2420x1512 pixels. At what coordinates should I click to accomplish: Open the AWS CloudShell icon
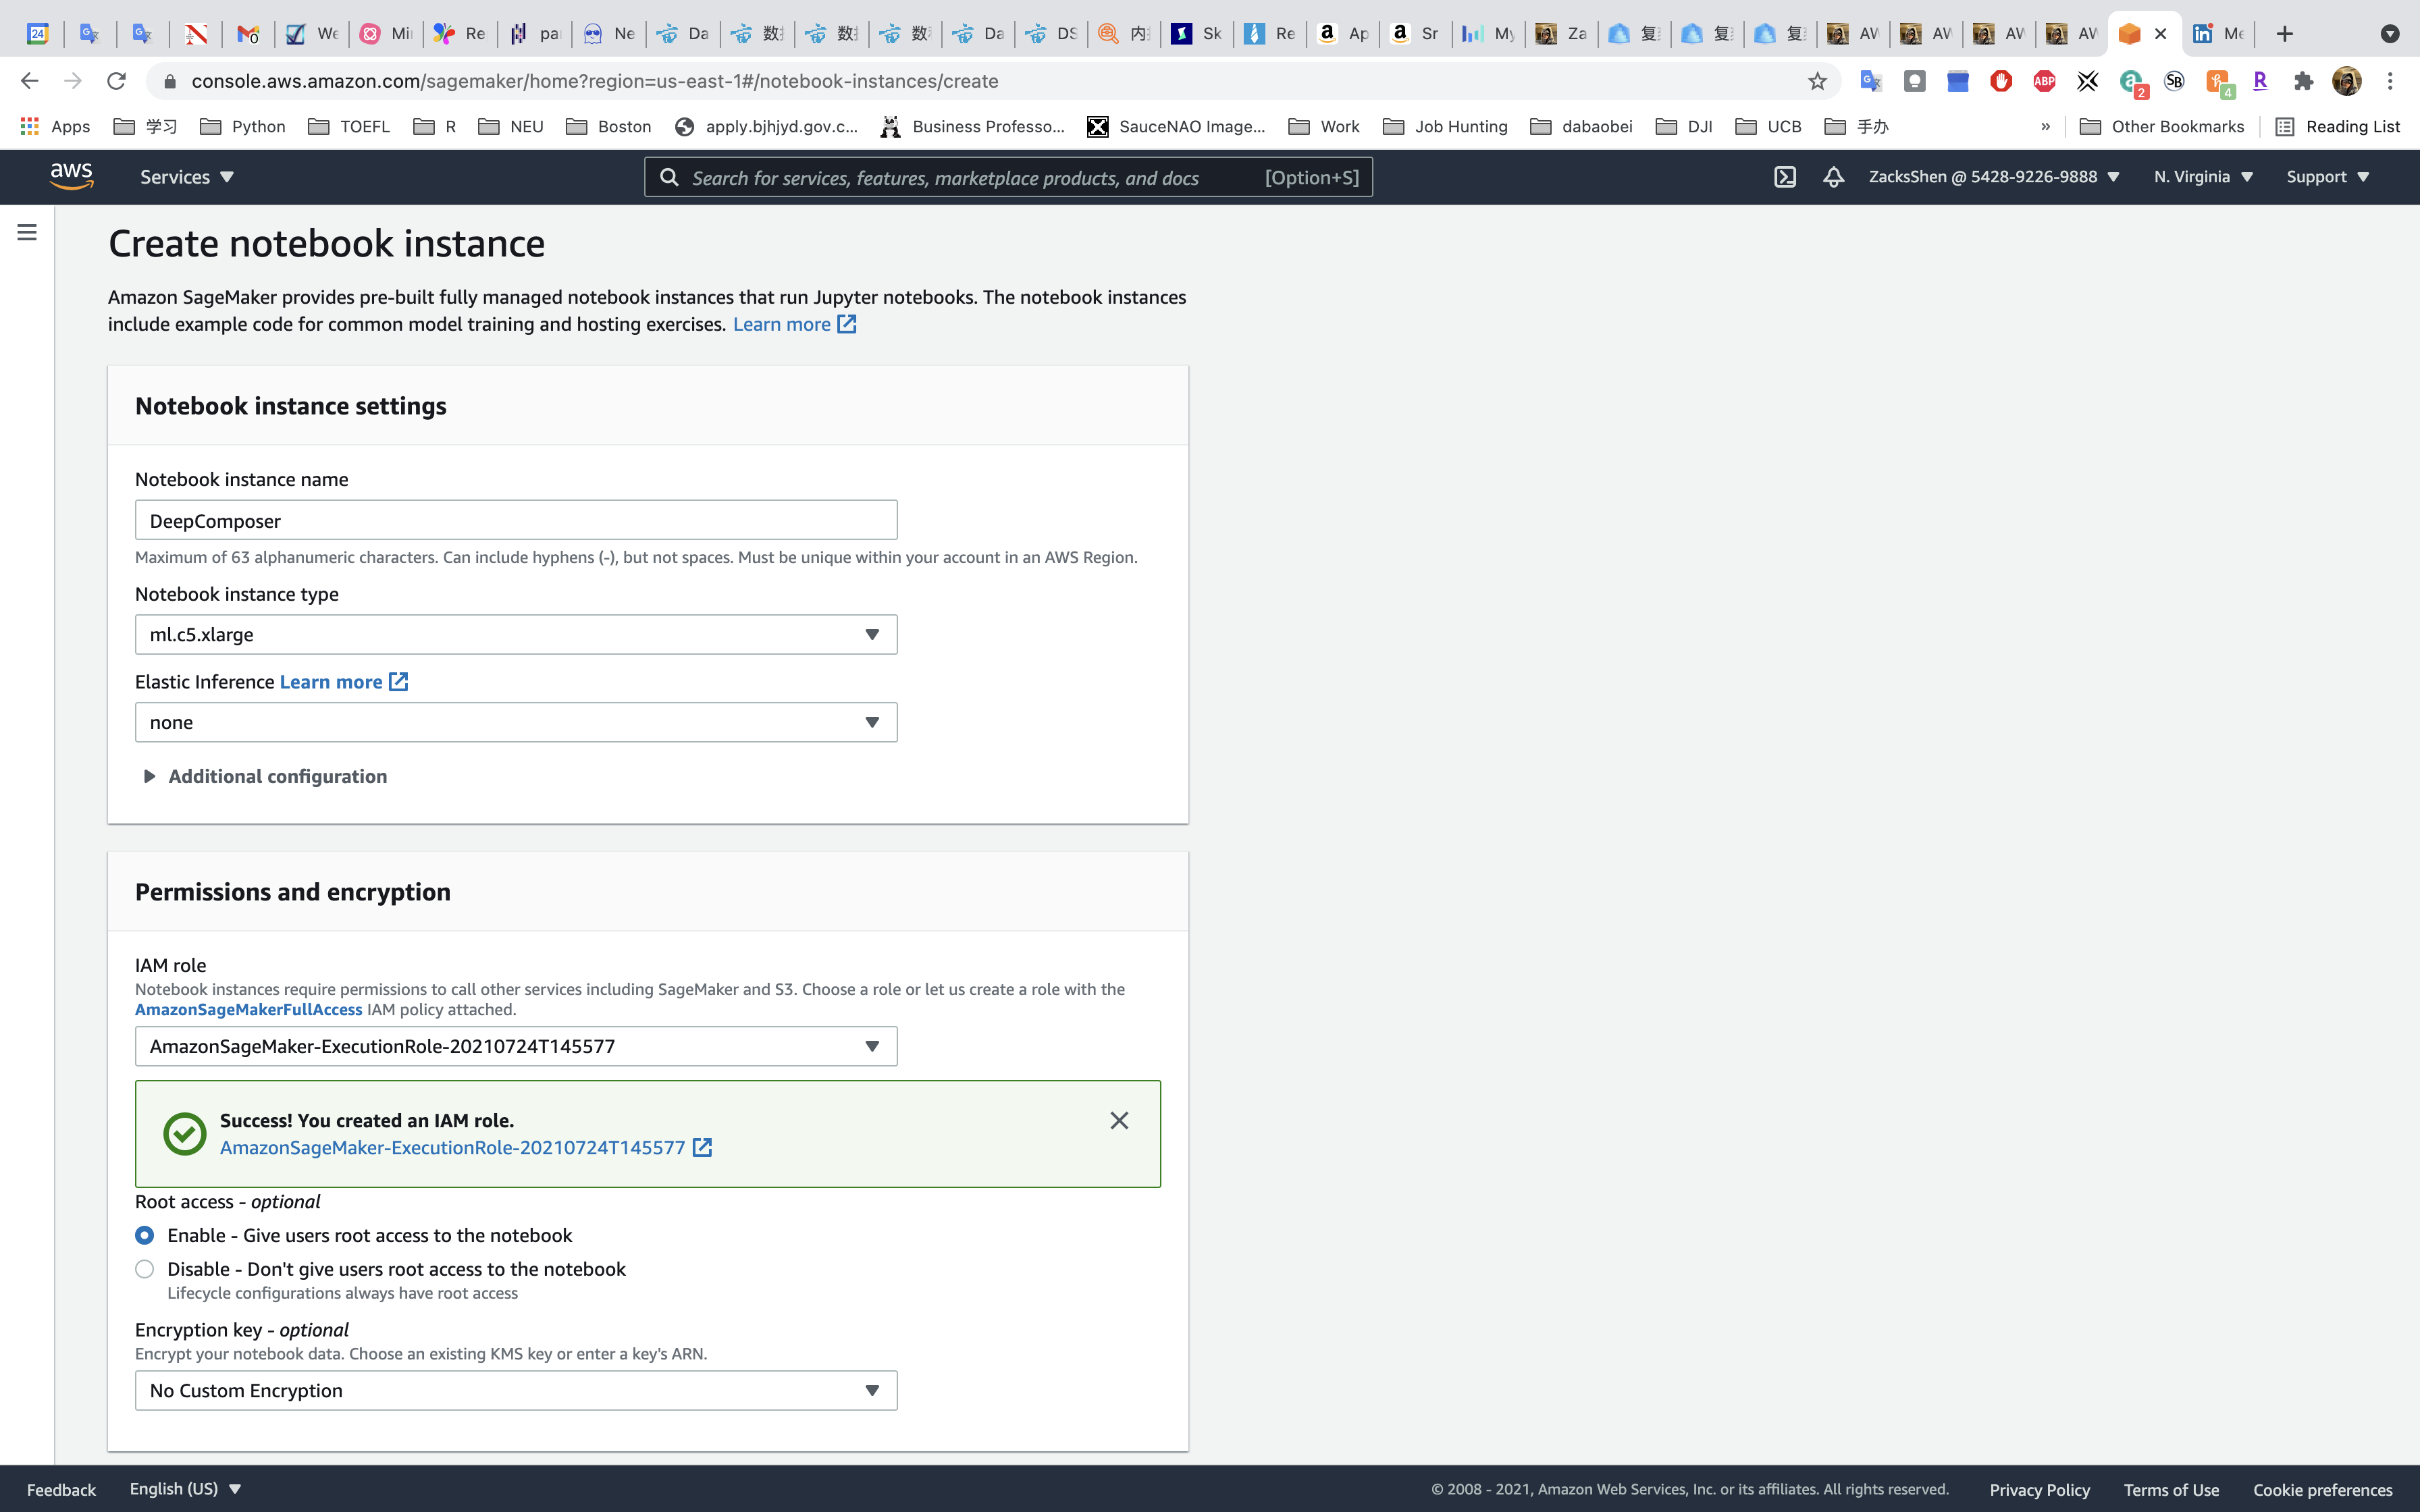(1785, 177)
